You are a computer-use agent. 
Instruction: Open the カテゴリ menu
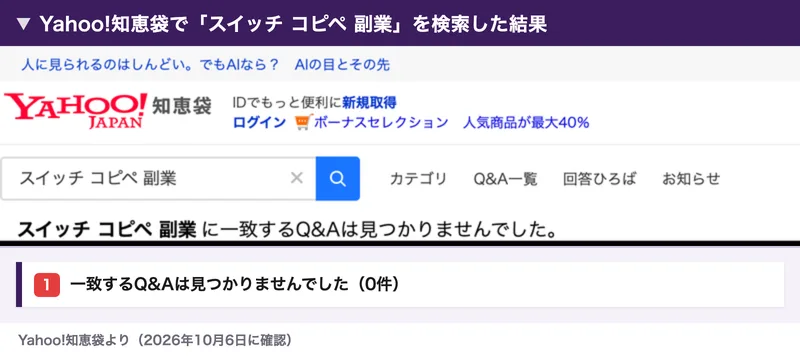(x=418, y=179)
